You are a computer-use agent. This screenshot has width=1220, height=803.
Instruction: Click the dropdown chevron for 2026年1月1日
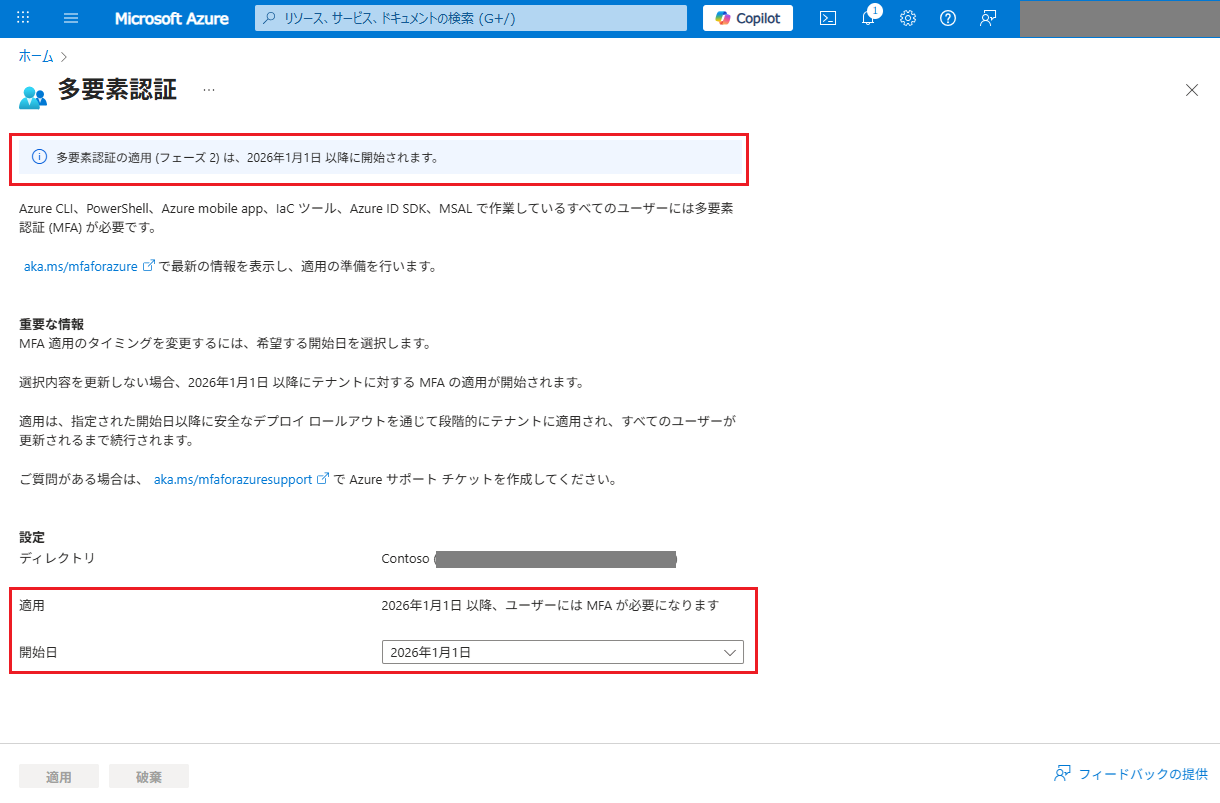(x=729, y=652)
